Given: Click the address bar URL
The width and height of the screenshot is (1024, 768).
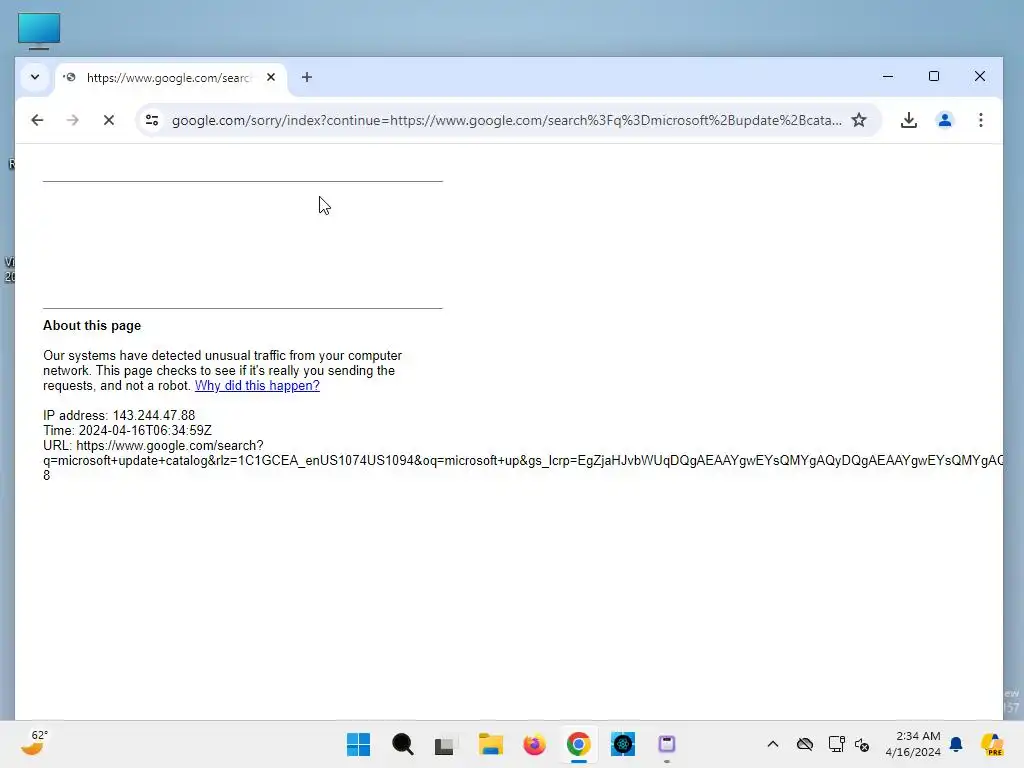Looking at the screenshot, I should 506,120.
